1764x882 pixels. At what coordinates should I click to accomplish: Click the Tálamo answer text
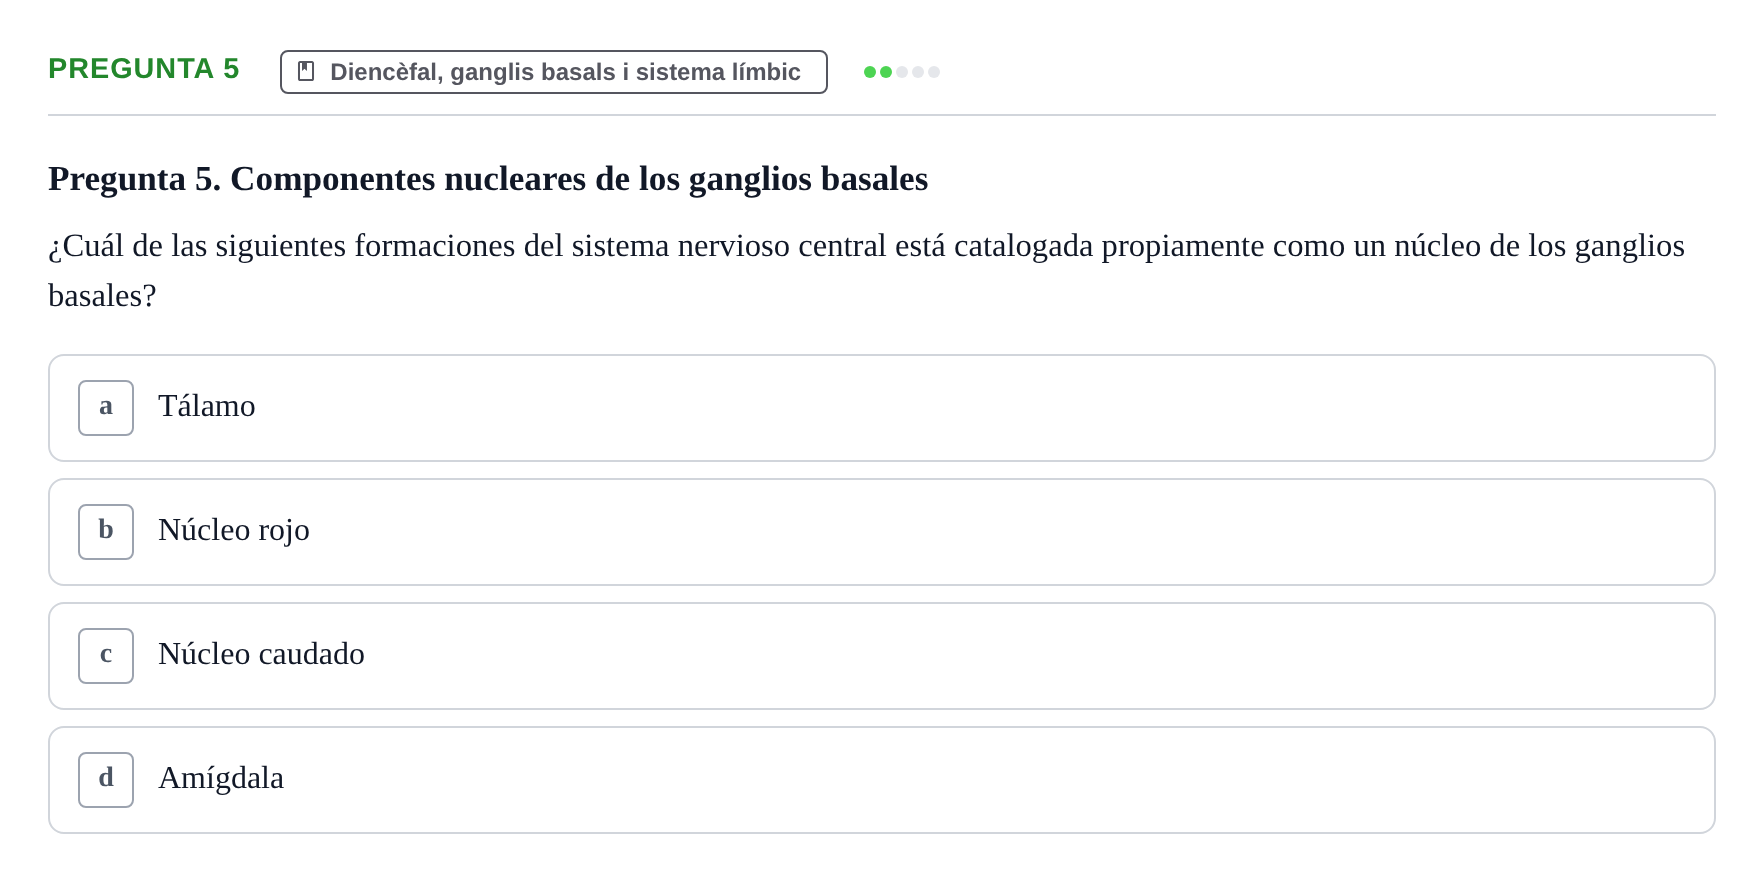(207, 406)
